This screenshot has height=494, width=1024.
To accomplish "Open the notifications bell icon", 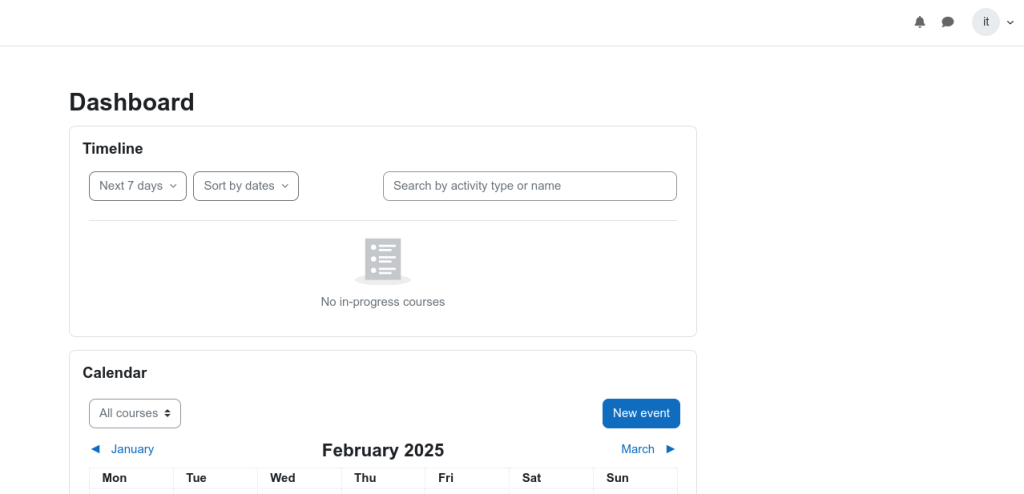I will [x=920, y=22].
